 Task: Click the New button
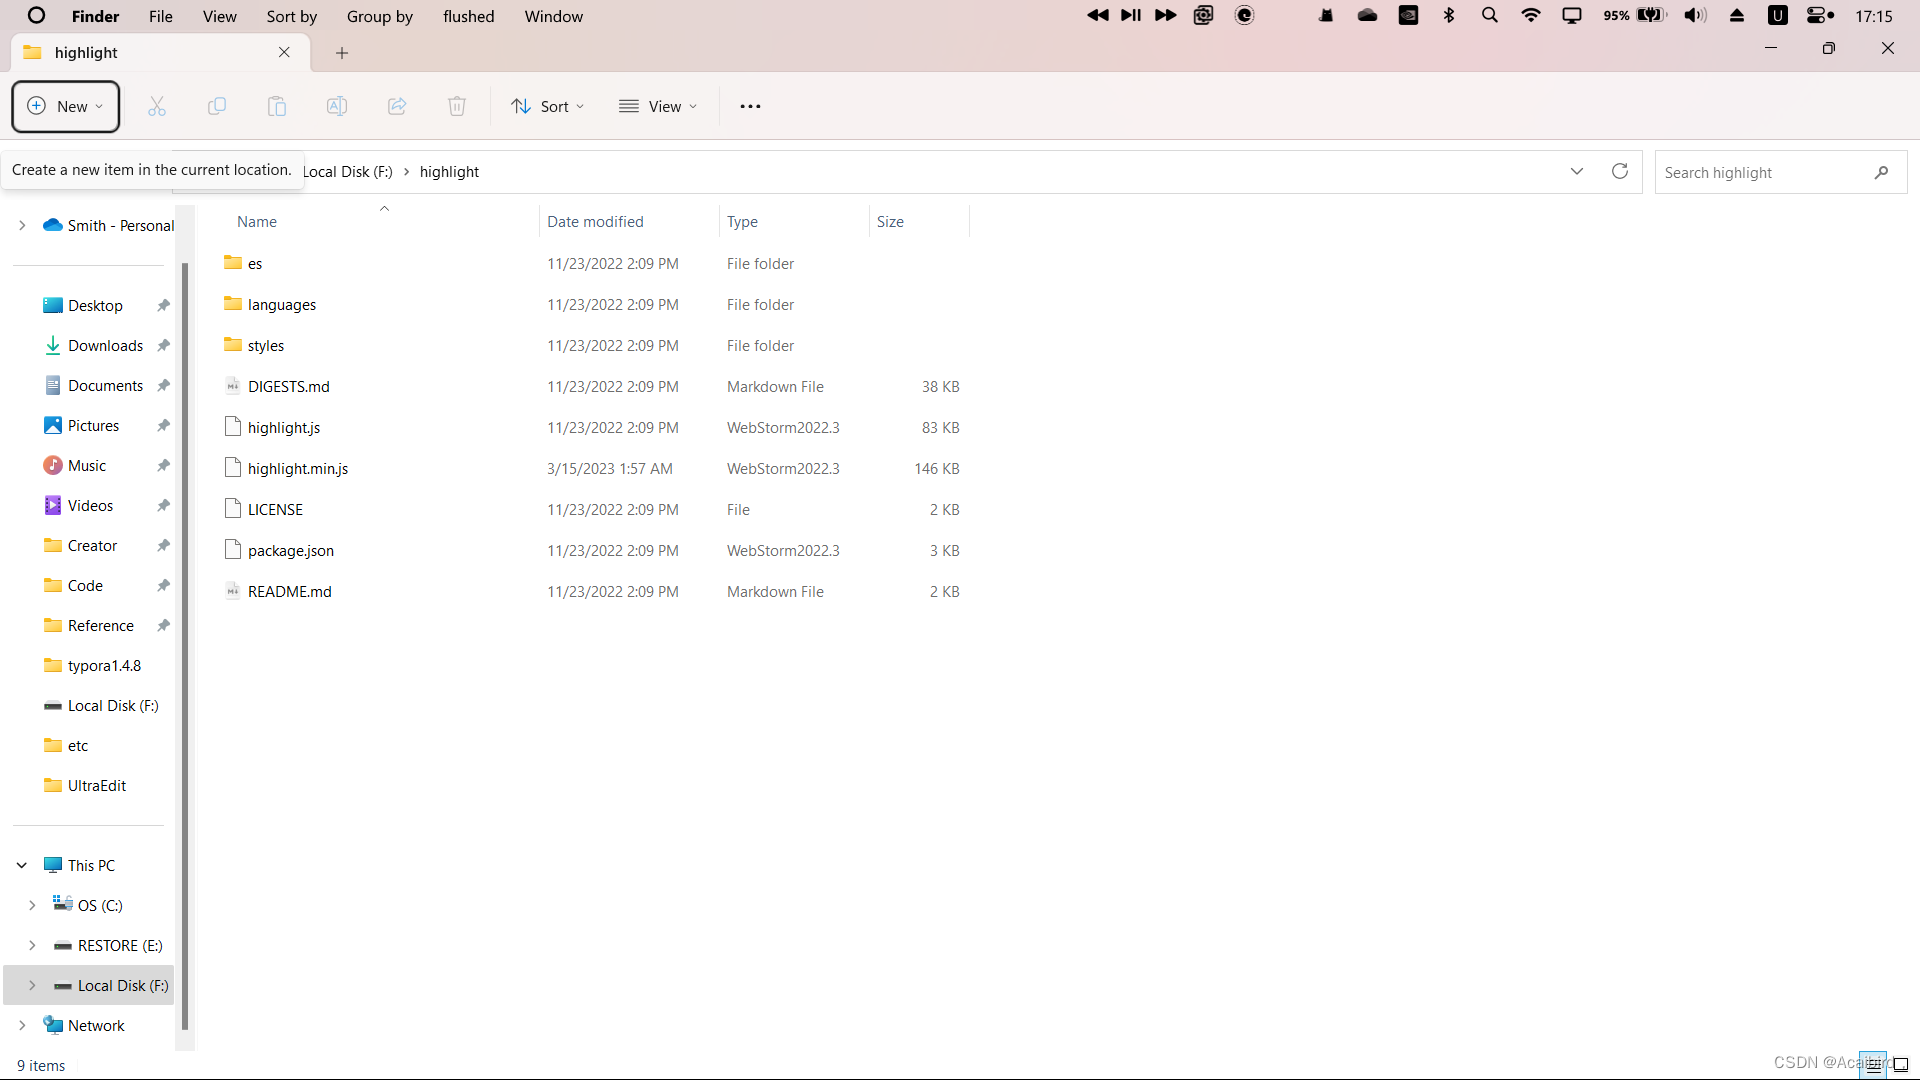coord(66,106)
